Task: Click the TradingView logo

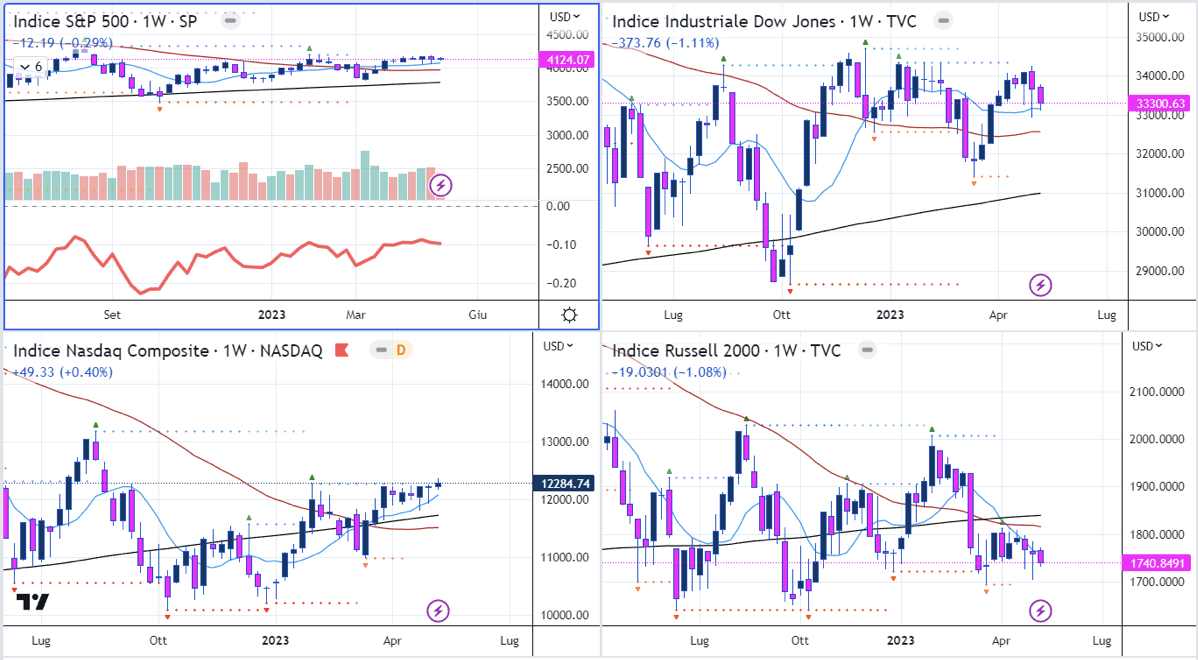Action: 33,602
